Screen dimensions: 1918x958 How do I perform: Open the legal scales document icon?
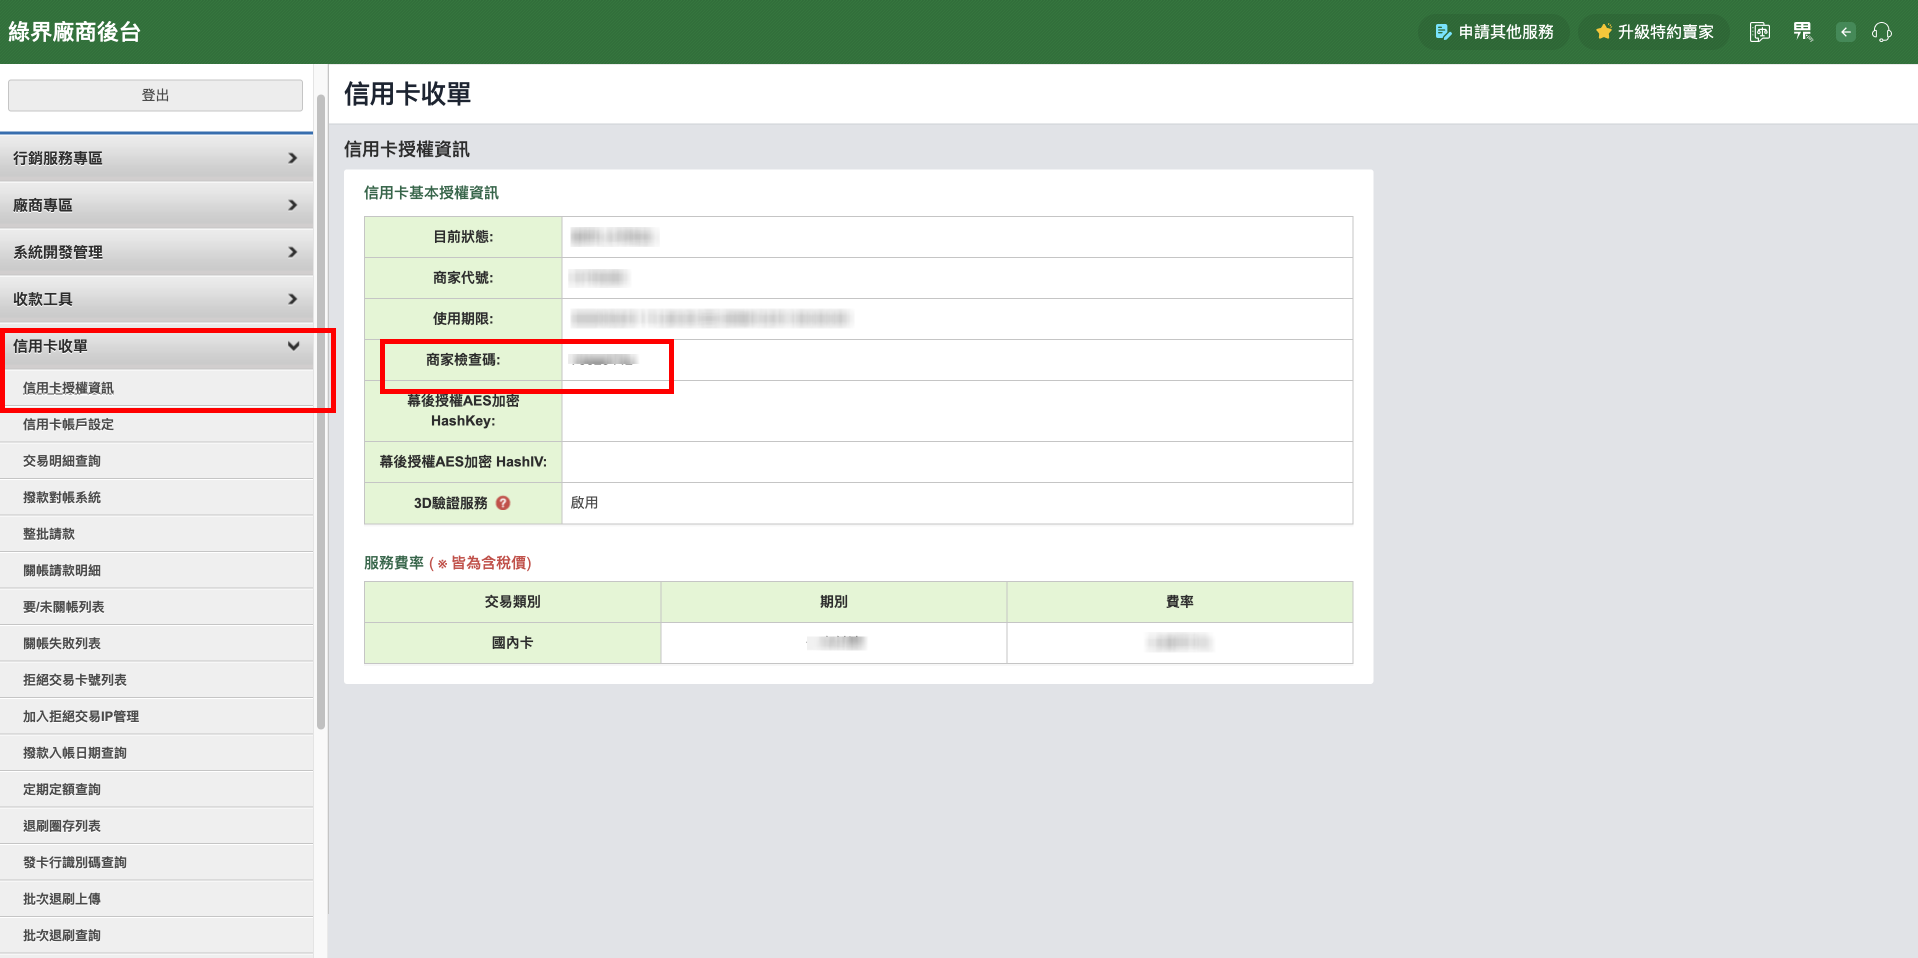click(x=1760, y=32)
